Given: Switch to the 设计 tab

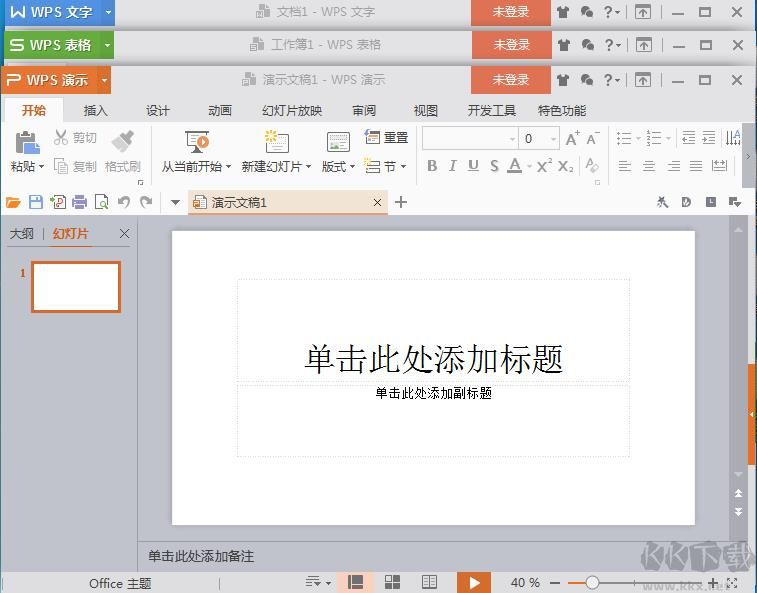Looking at the screenshot, I should (x=158, y=111).
